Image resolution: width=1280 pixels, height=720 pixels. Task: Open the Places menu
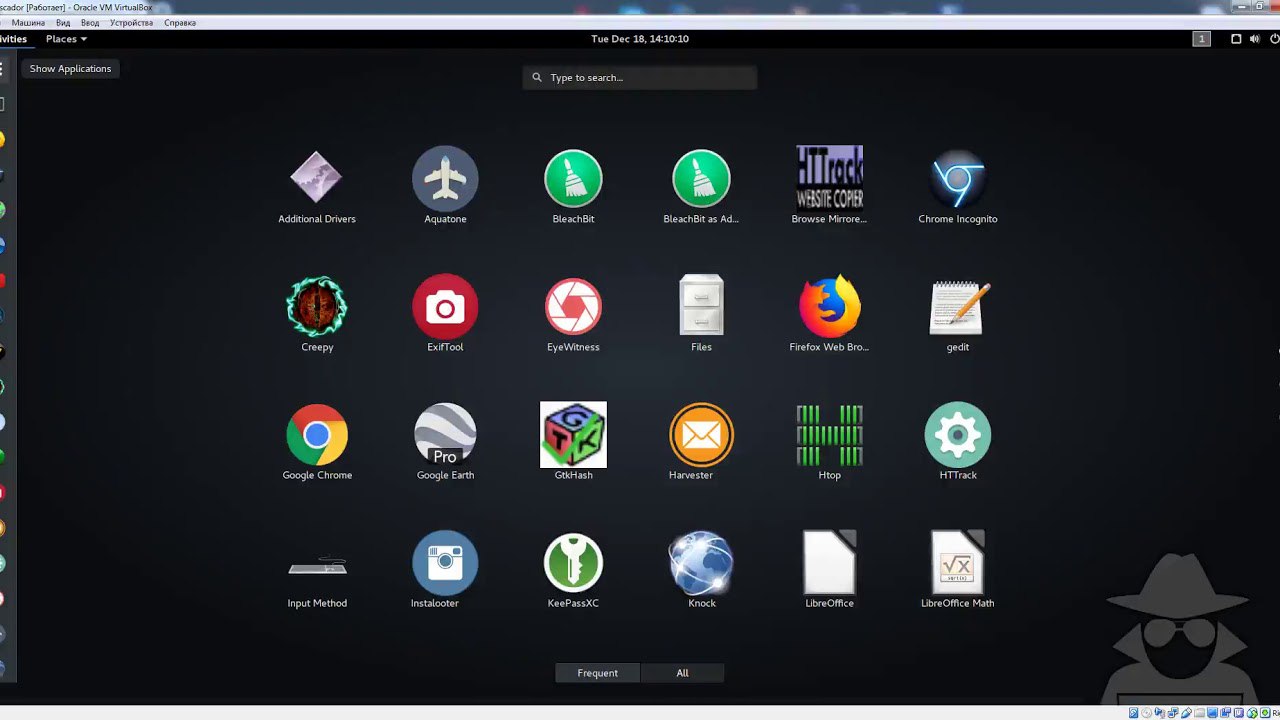66,39
